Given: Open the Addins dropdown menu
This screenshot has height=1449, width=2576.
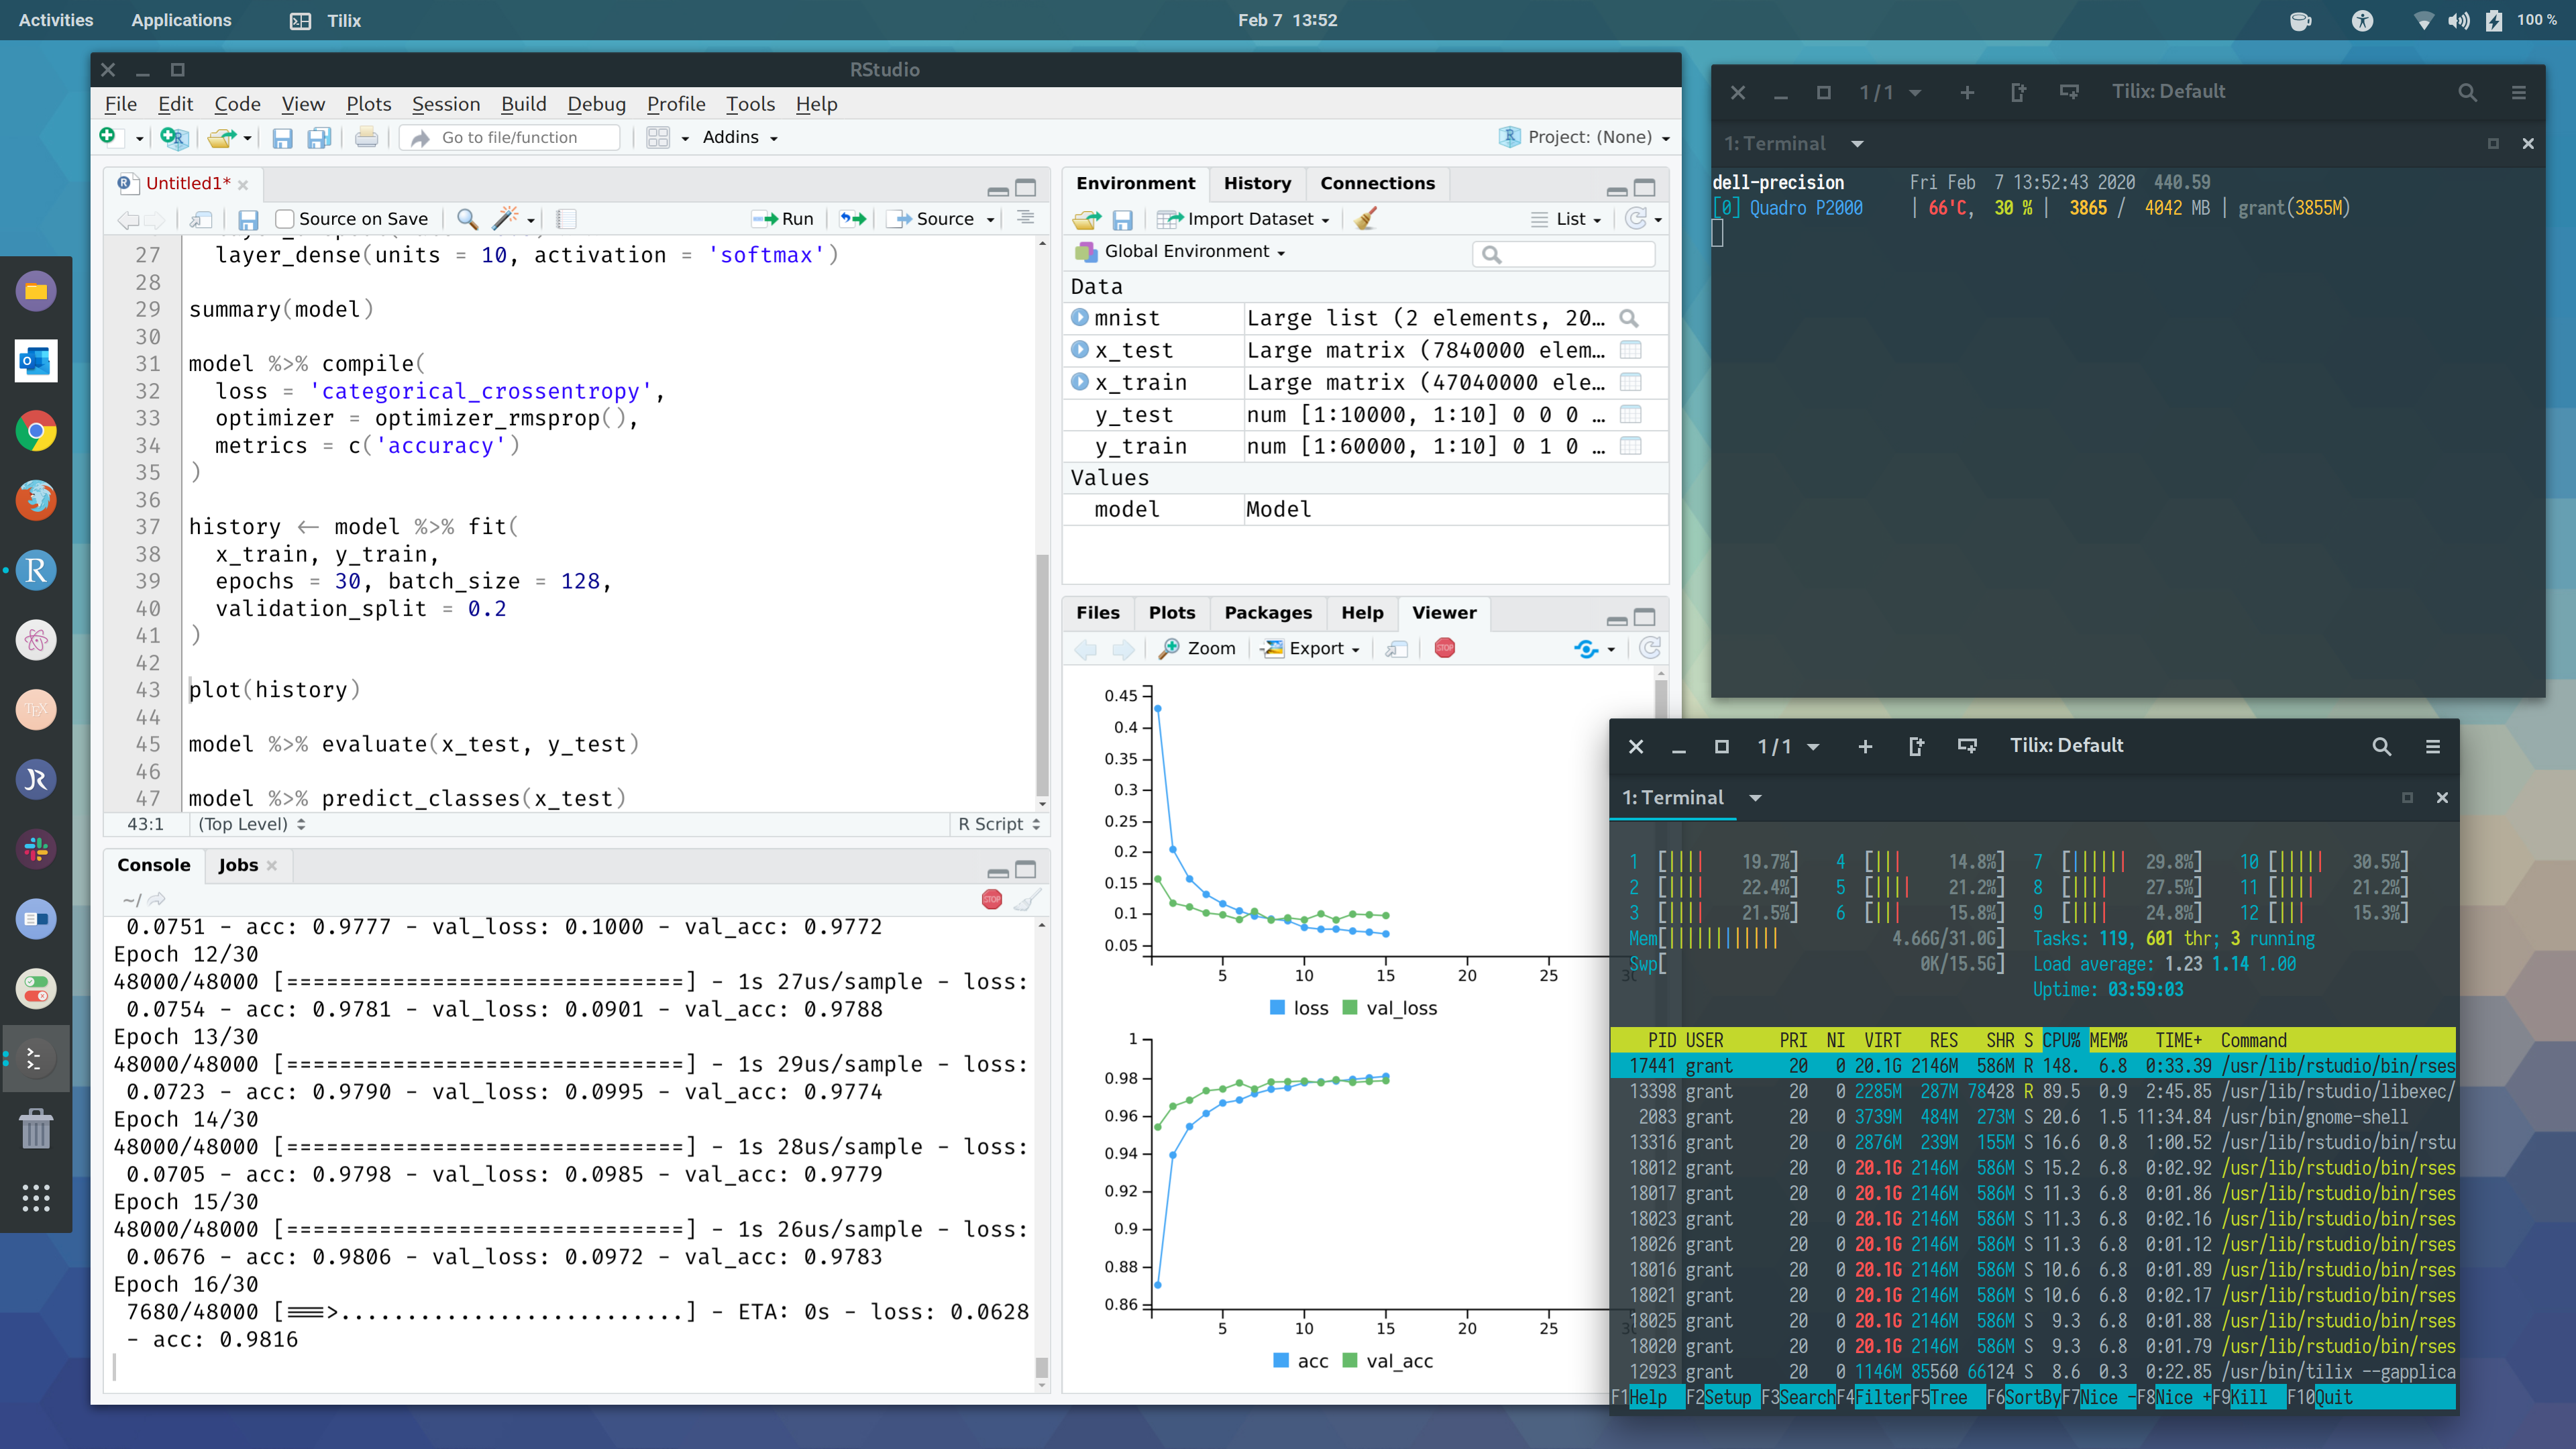Looking at the screenshot, I should click(x=740, y=137).
